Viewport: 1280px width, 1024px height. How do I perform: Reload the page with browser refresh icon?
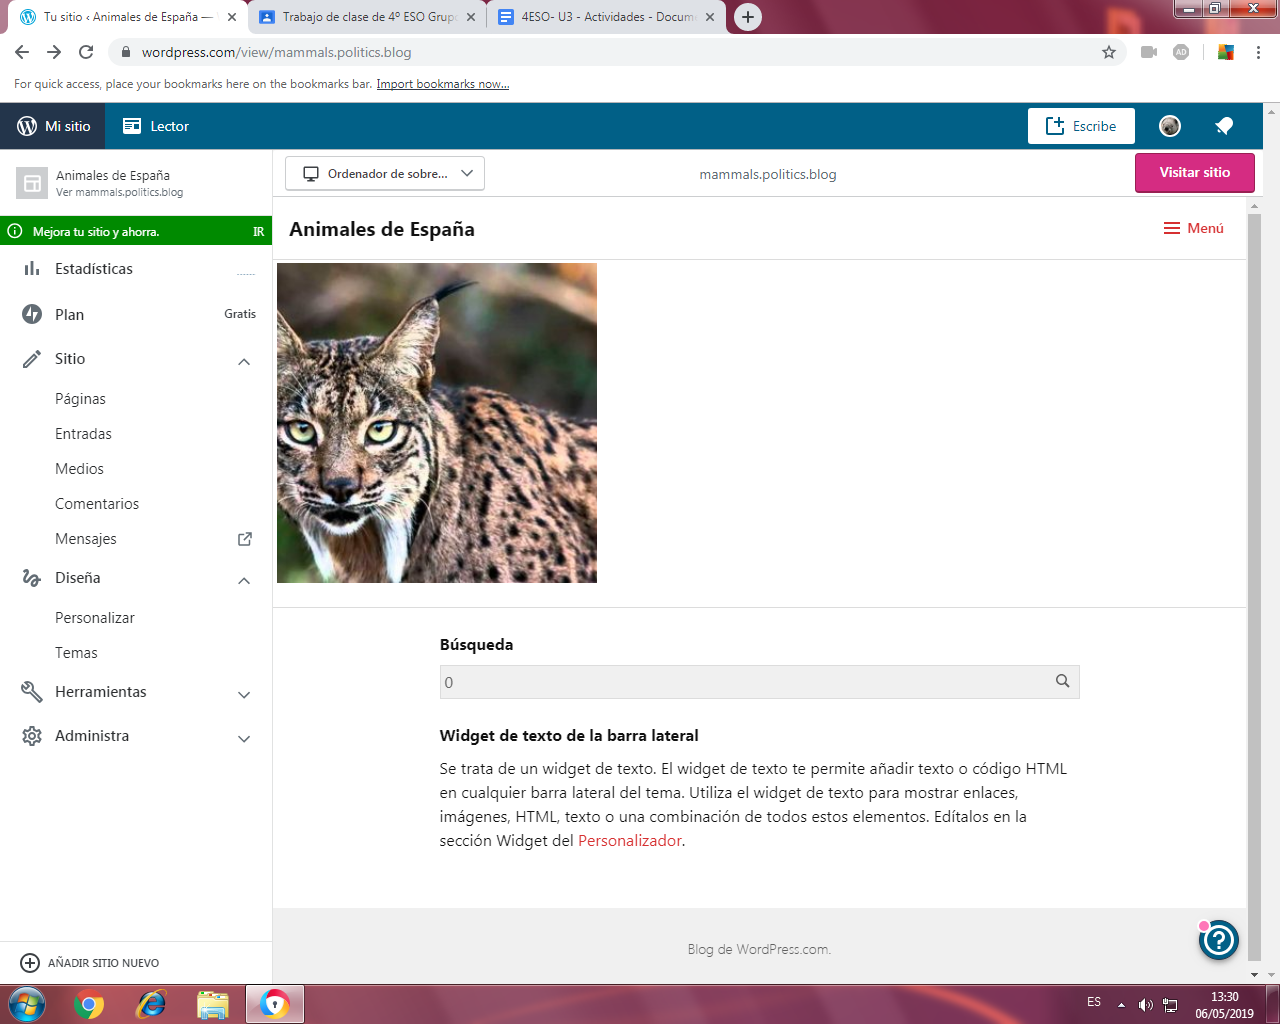click(x=86, y=52)
